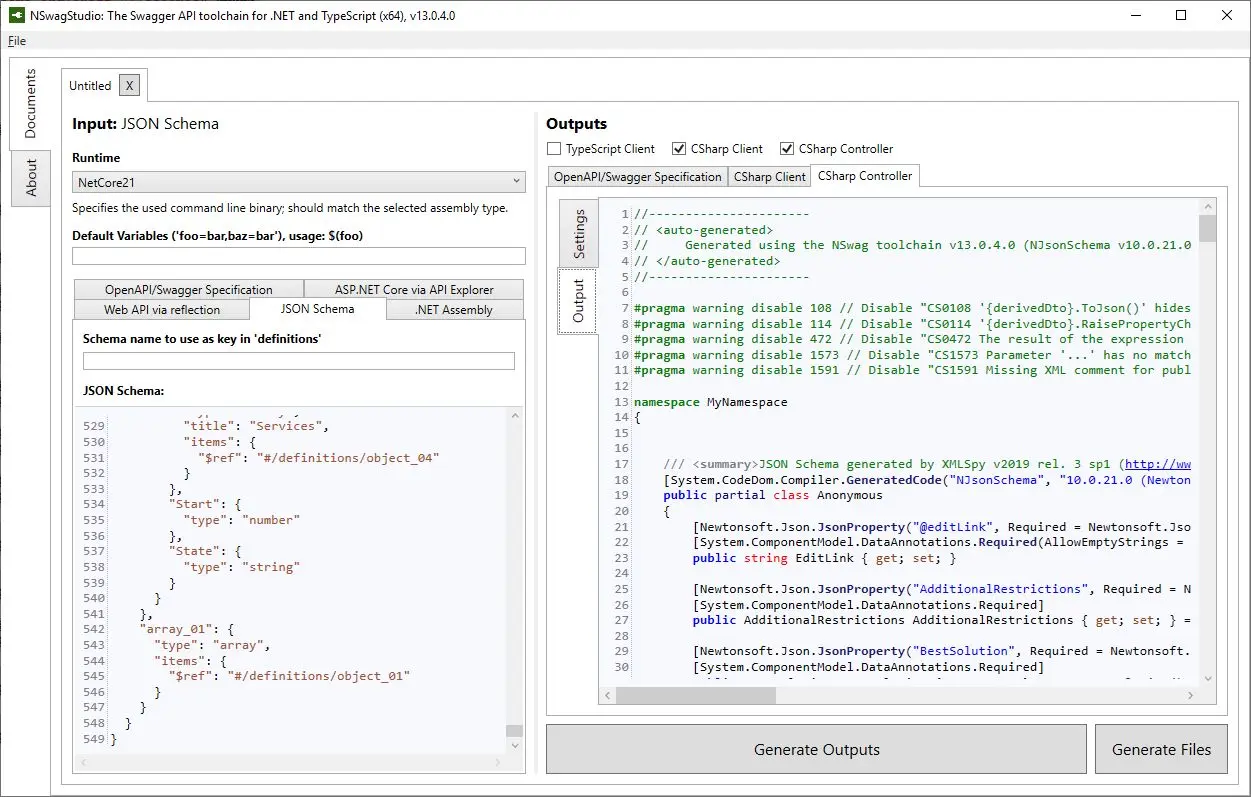Image resolution: width=1251 pixels, height=797 pixels.
Task: Select the Web API via reflection tab
Action: 162,310
